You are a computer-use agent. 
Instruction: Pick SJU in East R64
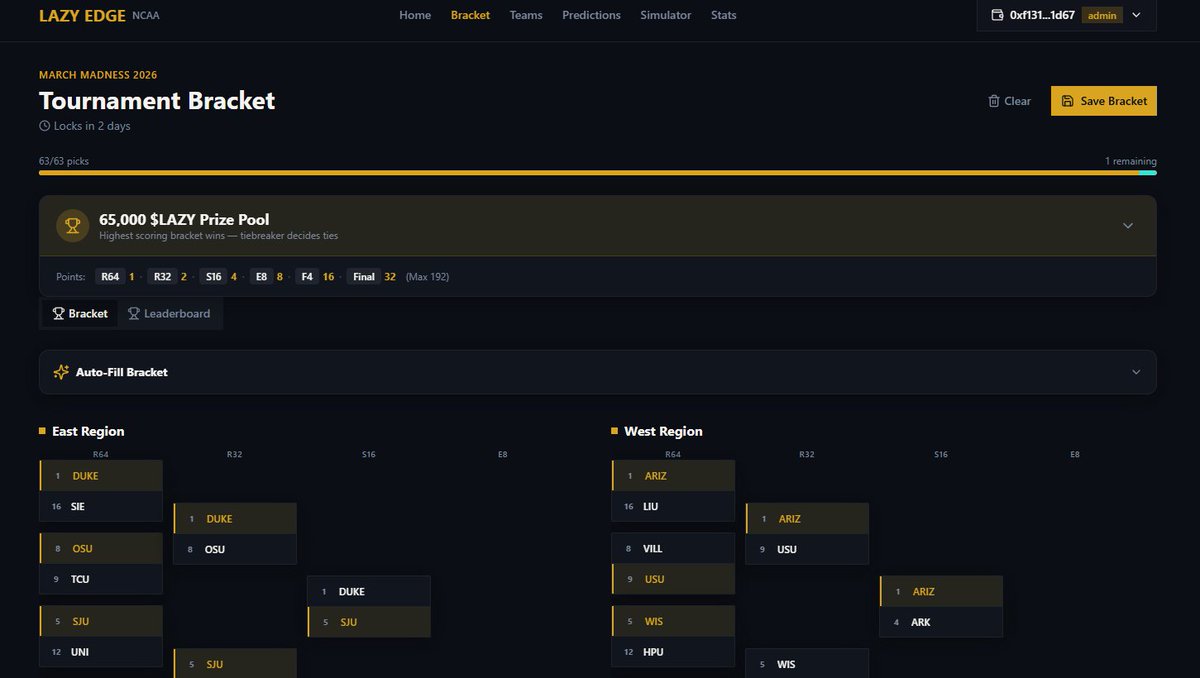pyautogui.click(x=101, y=622)
